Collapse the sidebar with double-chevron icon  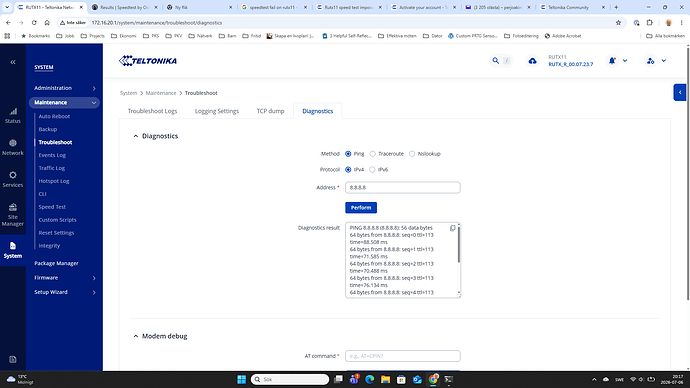pyautogui.click(x=13, y=62)
